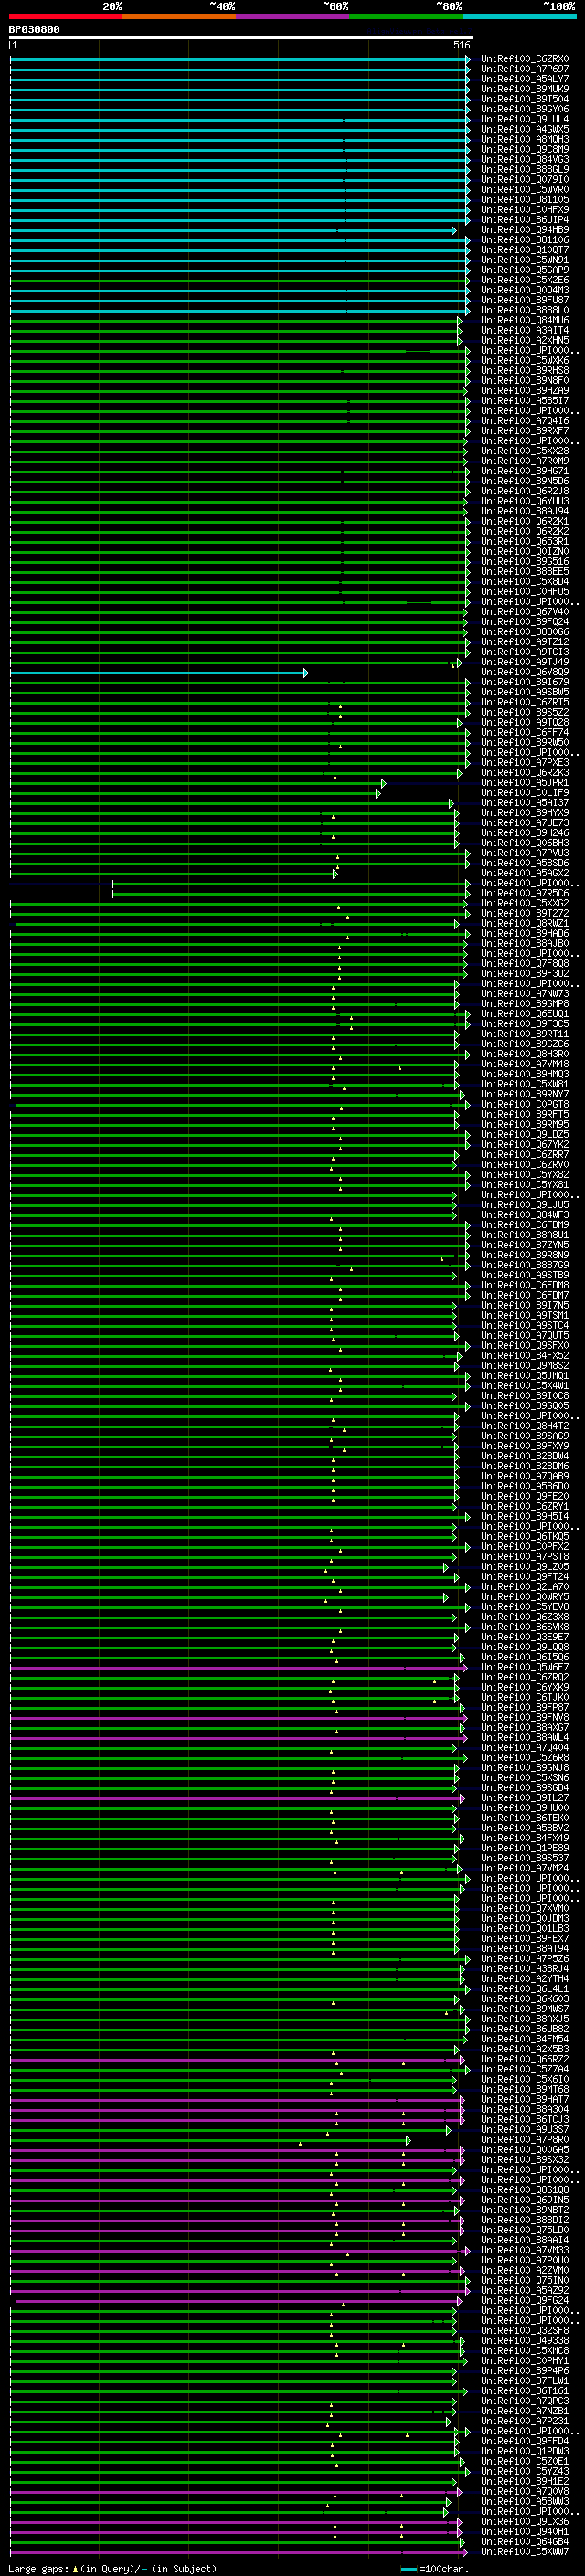The width and height of the screenshot is (585, 2576).
Task: Click the query end position 516
Action: [x=461, y=45]
